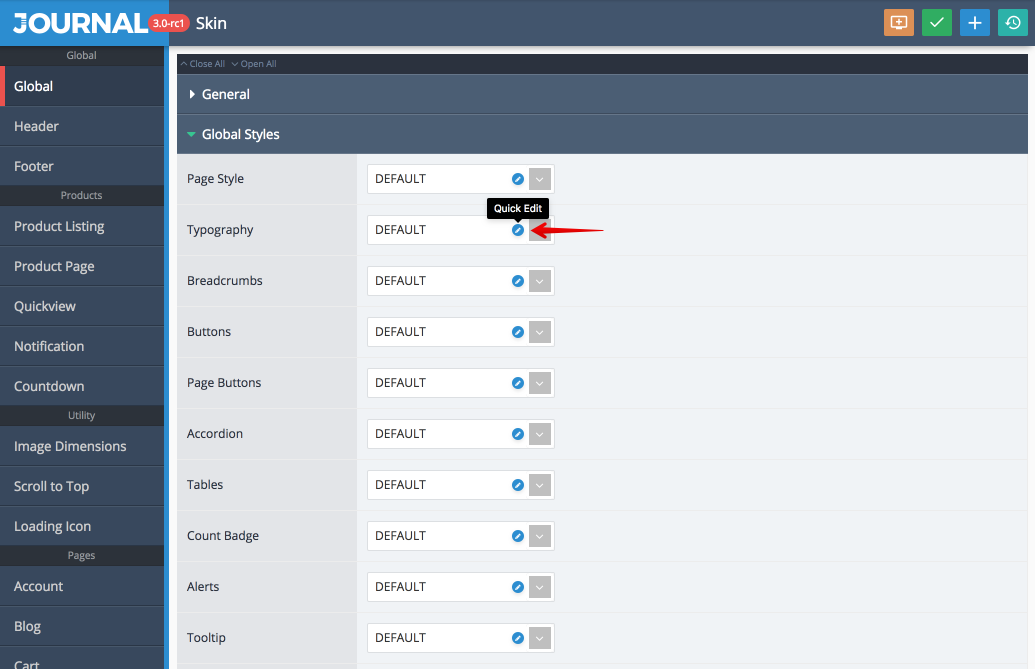Open Quickview settings in sidebar
The width and height of the screenshot is (1035, 669).
point(82,306)
